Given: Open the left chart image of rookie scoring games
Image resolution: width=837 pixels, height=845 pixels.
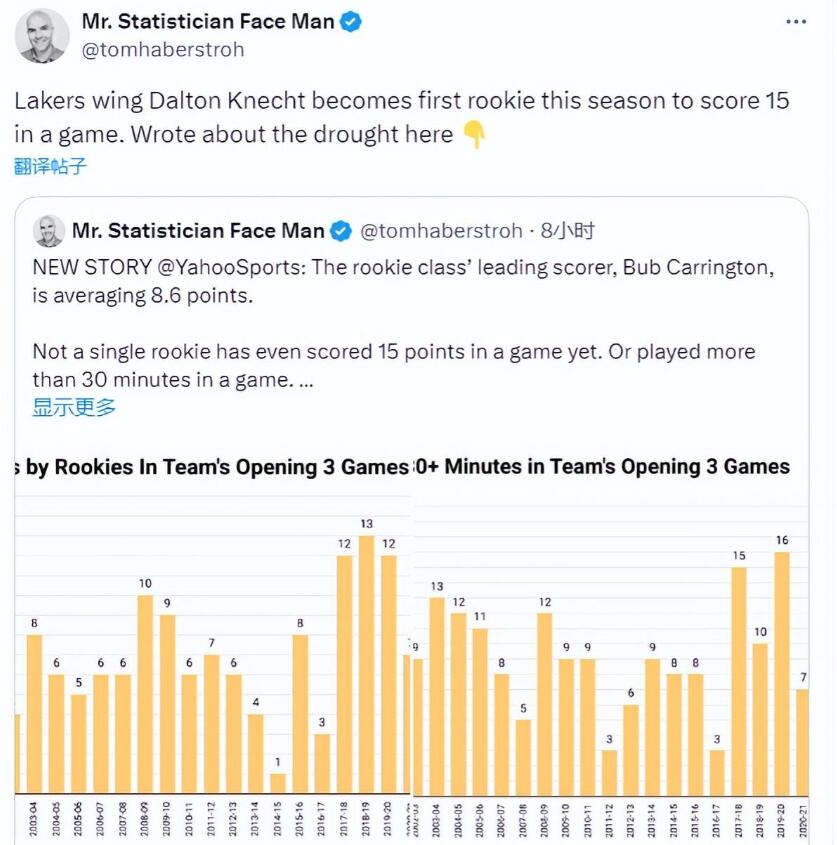Looking at the screenshot, I should pos(214,640).
